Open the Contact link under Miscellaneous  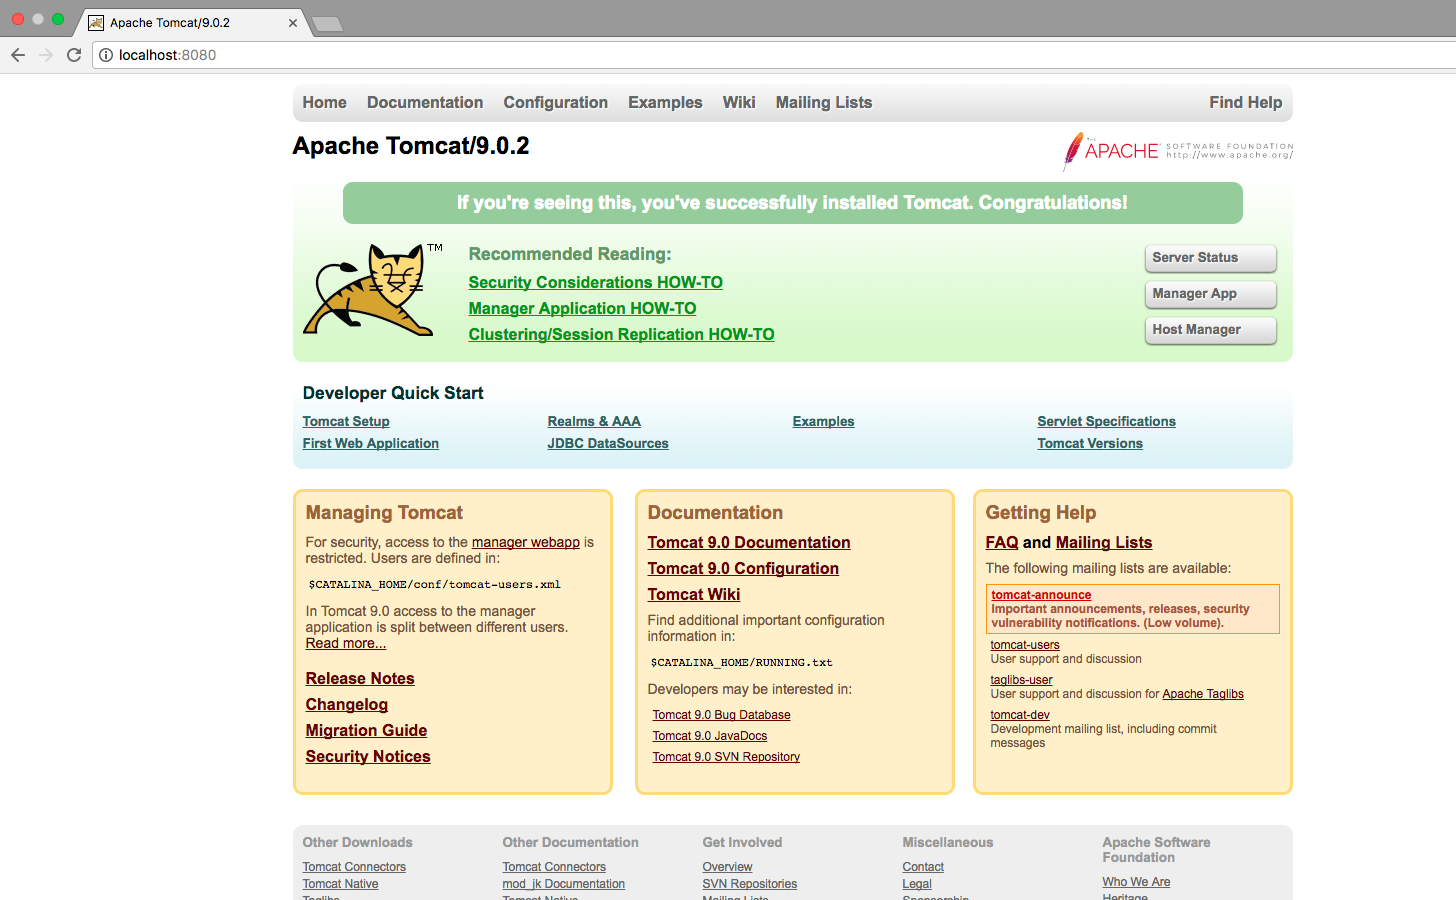[x=923, y=867]
